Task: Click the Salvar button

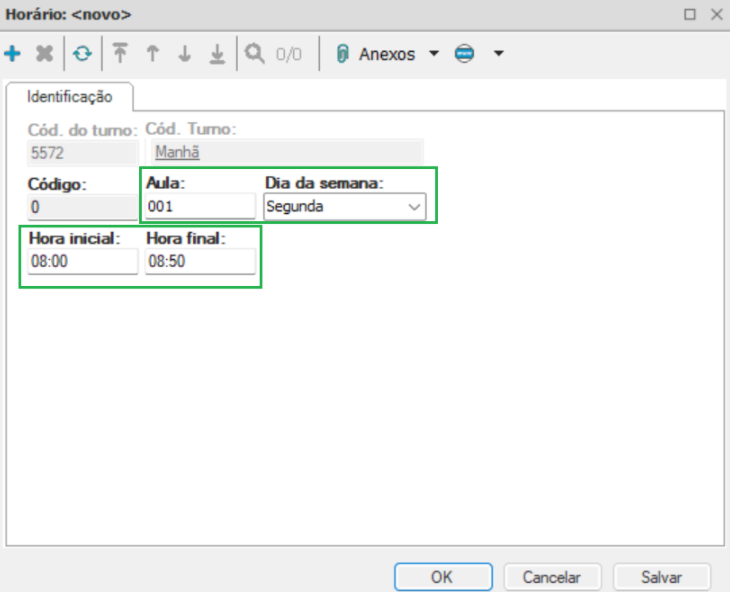Action: pyautogui.click(x=662, y=577)
